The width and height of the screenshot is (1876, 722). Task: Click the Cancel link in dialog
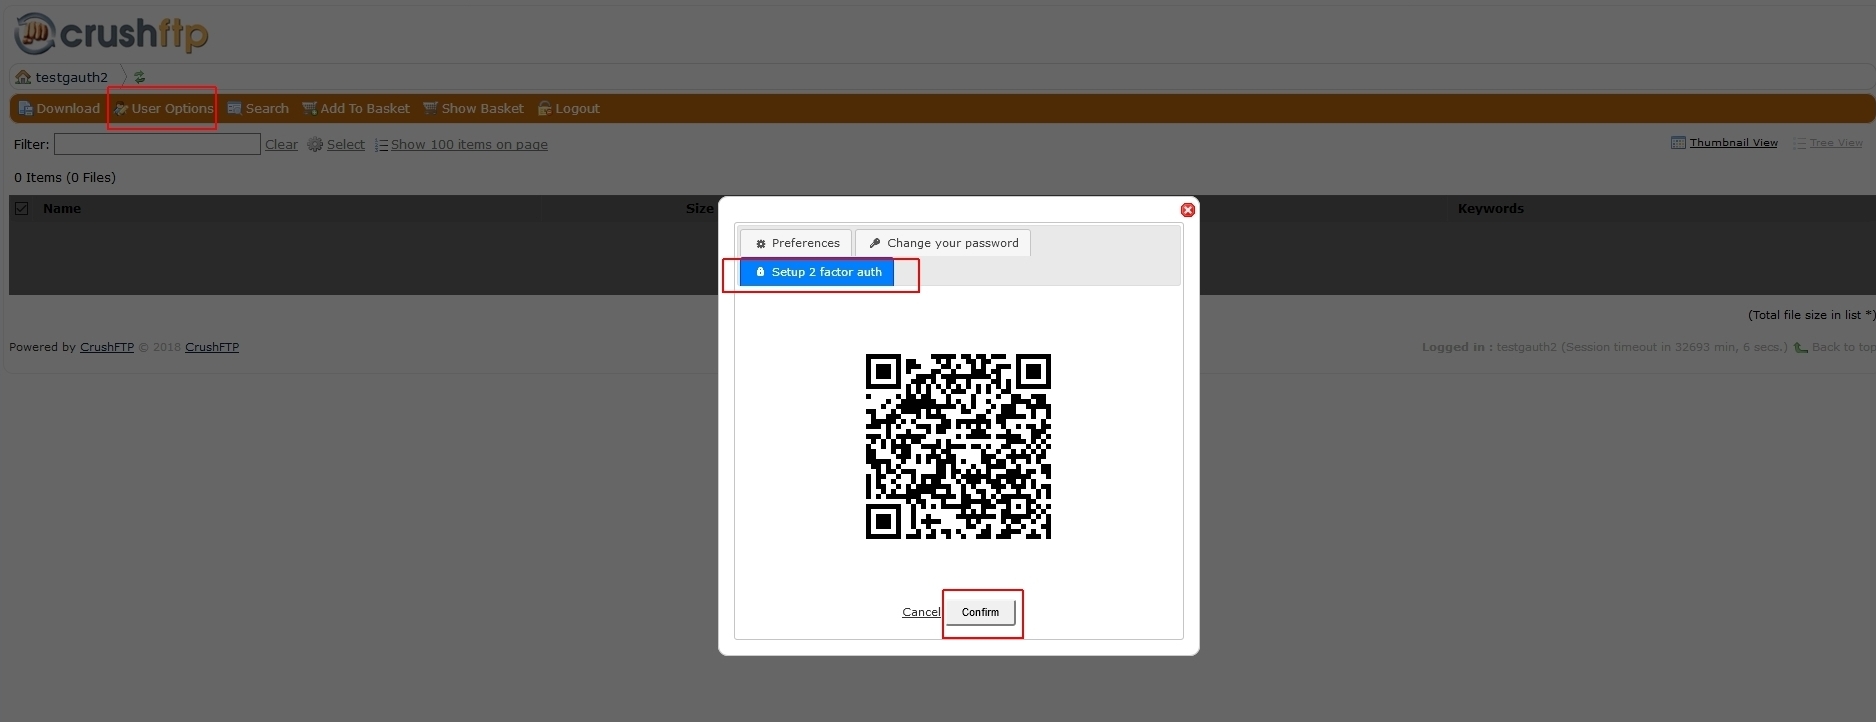(921, 612)
